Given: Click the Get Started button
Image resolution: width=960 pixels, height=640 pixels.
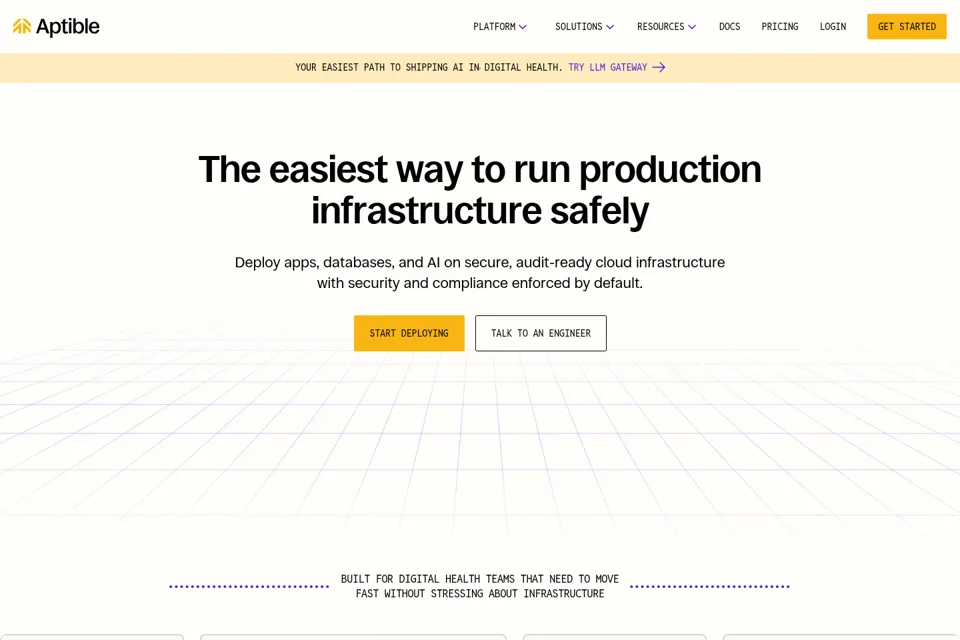Looking at the screenshot, I should pos(907,26).
